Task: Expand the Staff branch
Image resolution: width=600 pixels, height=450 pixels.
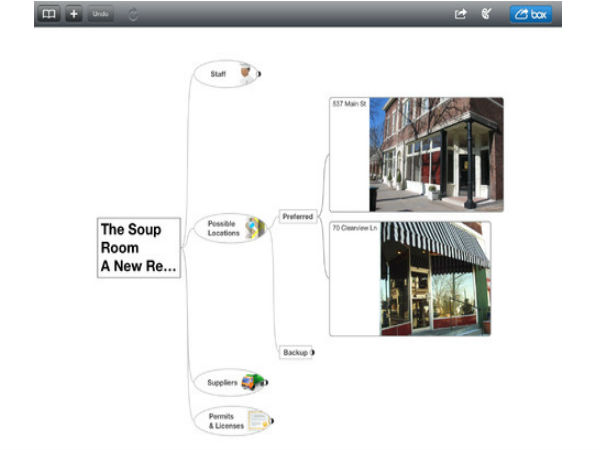Action: (259, 73)
